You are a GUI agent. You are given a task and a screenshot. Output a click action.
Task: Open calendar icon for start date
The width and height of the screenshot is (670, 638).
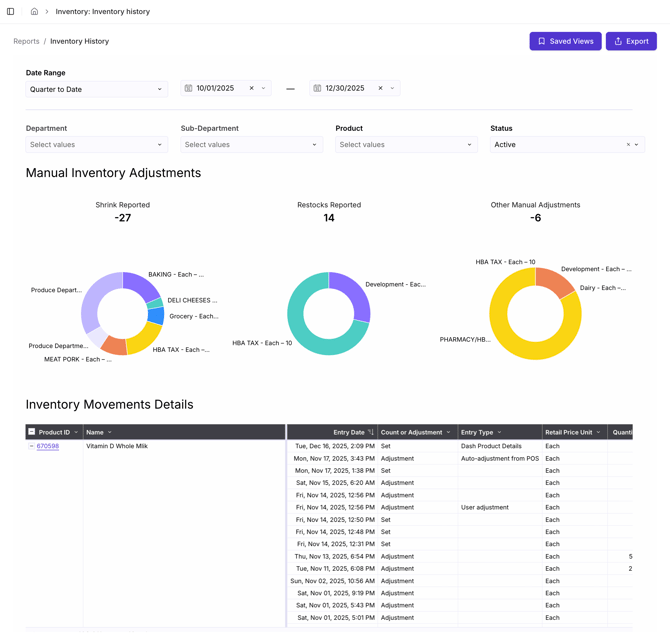[x=189, y=89]
